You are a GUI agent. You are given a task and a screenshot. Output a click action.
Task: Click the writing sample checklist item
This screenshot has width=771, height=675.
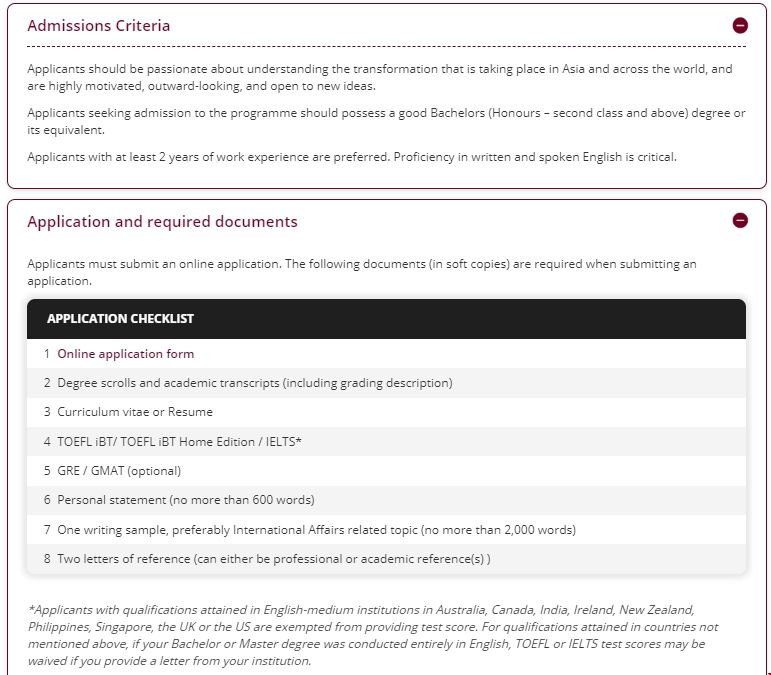(x=316, y=529)
